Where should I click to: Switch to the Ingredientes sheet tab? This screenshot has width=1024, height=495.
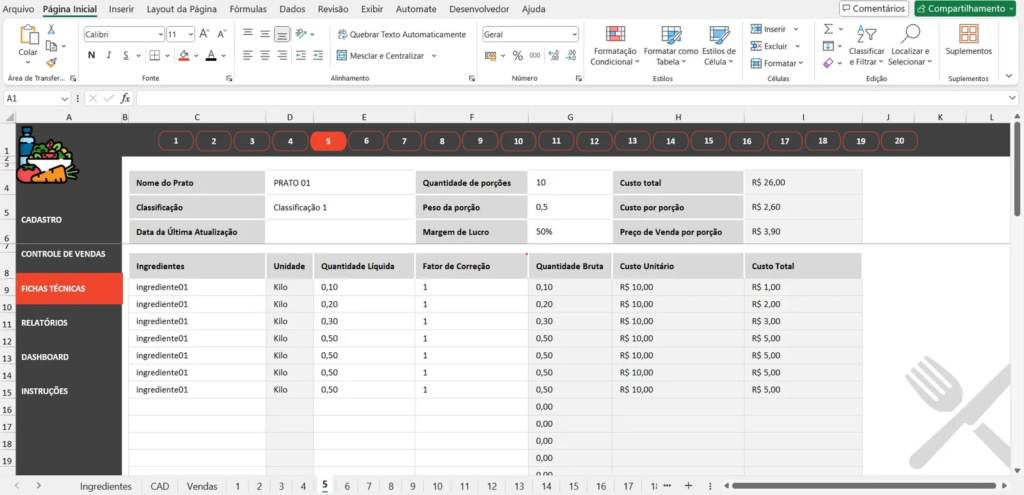point(106,486)
